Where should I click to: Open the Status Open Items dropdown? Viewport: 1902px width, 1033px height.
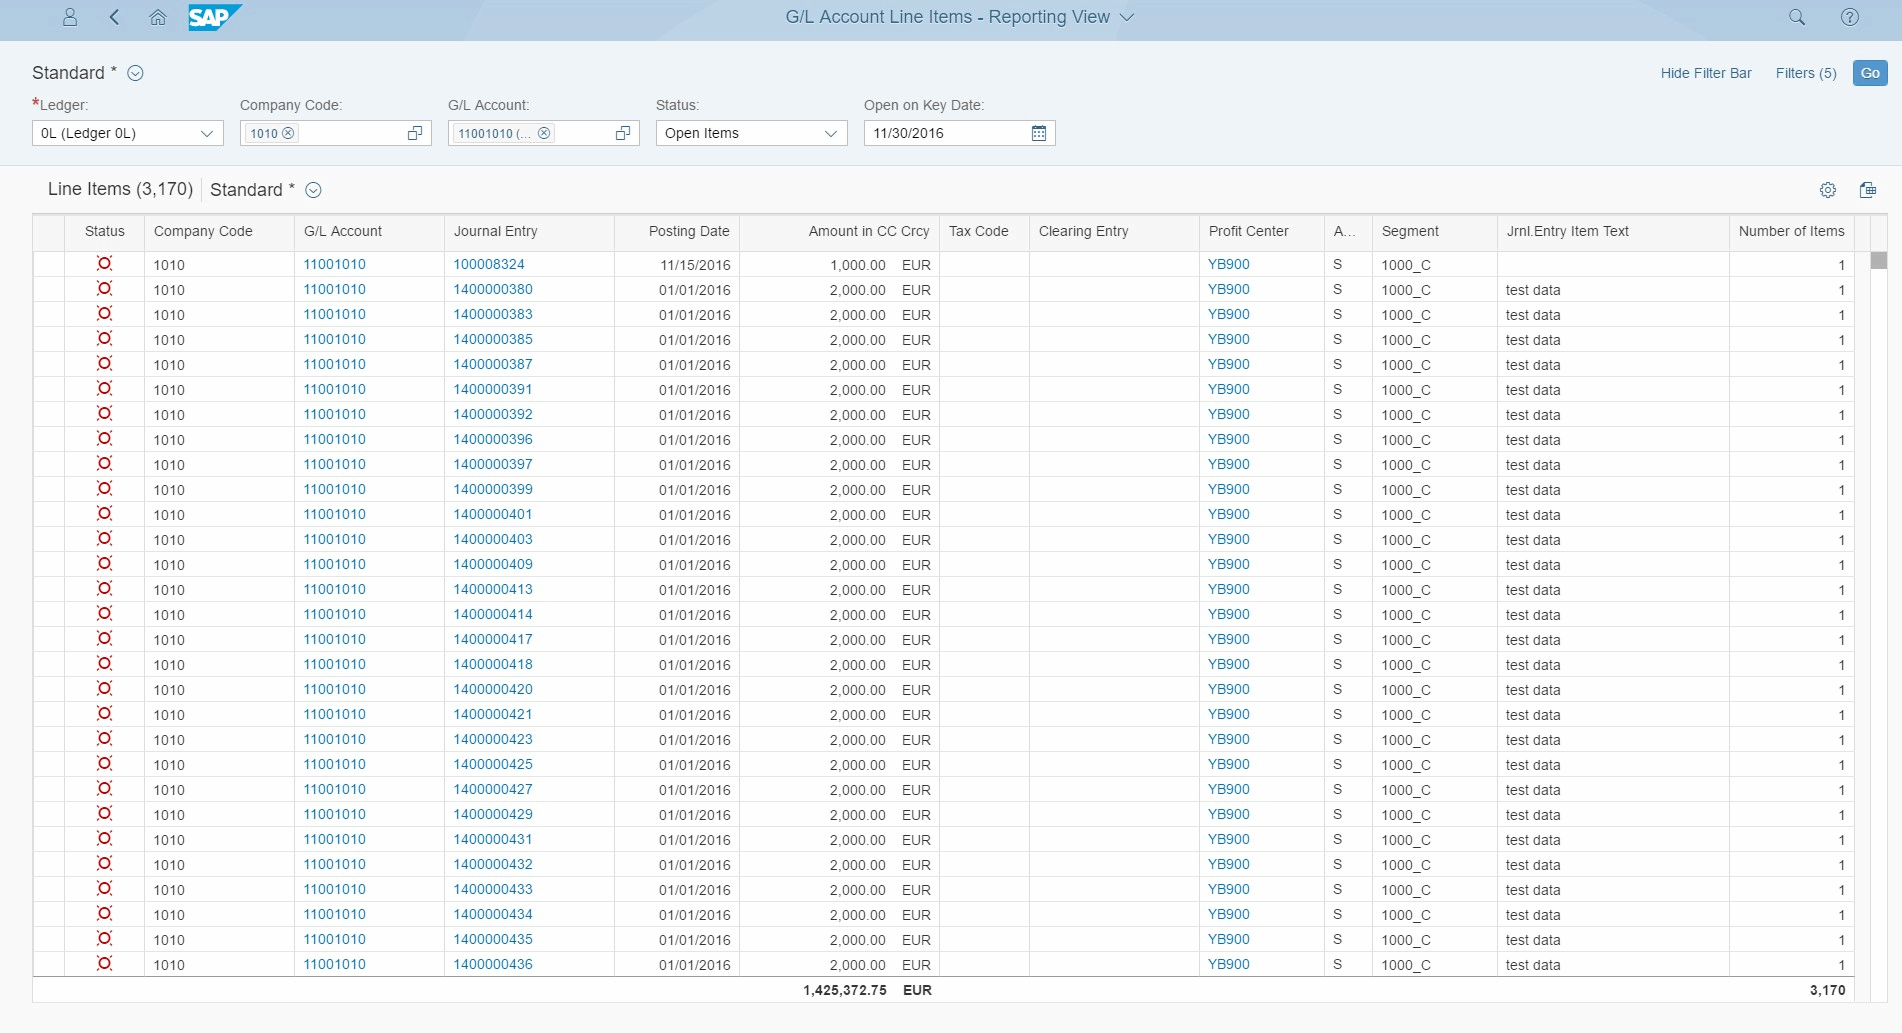pyautogui.click(x=830, y=133)
